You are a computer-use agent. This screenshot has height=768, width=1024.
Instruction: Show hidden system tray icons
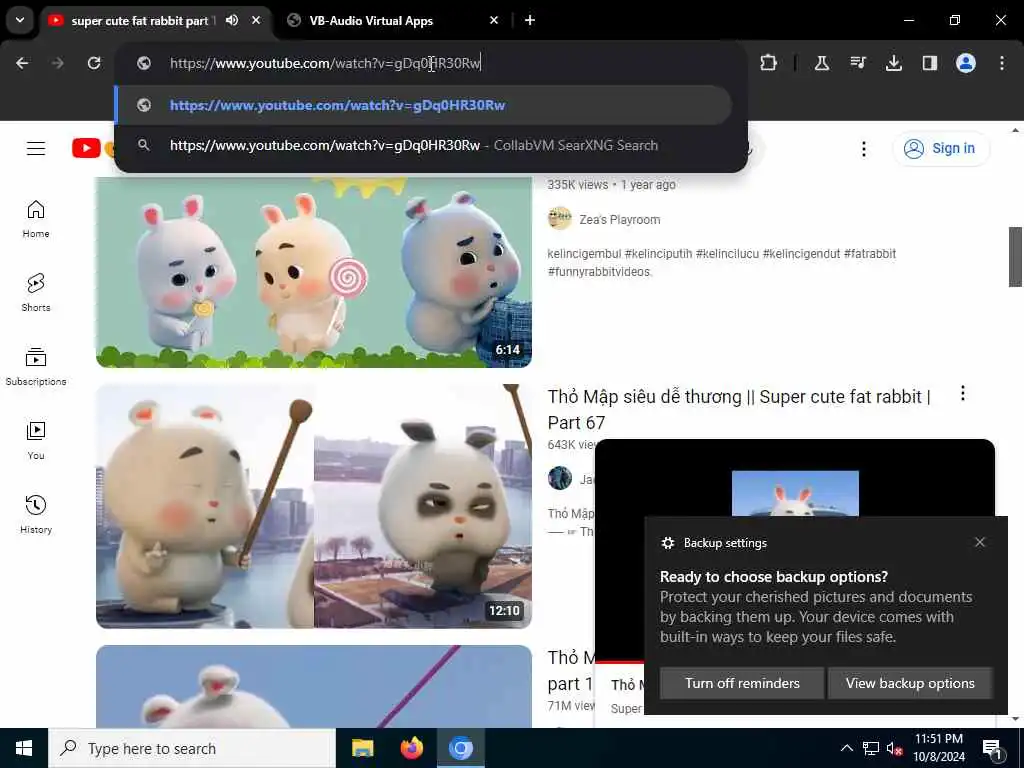(x=846, y=748)
